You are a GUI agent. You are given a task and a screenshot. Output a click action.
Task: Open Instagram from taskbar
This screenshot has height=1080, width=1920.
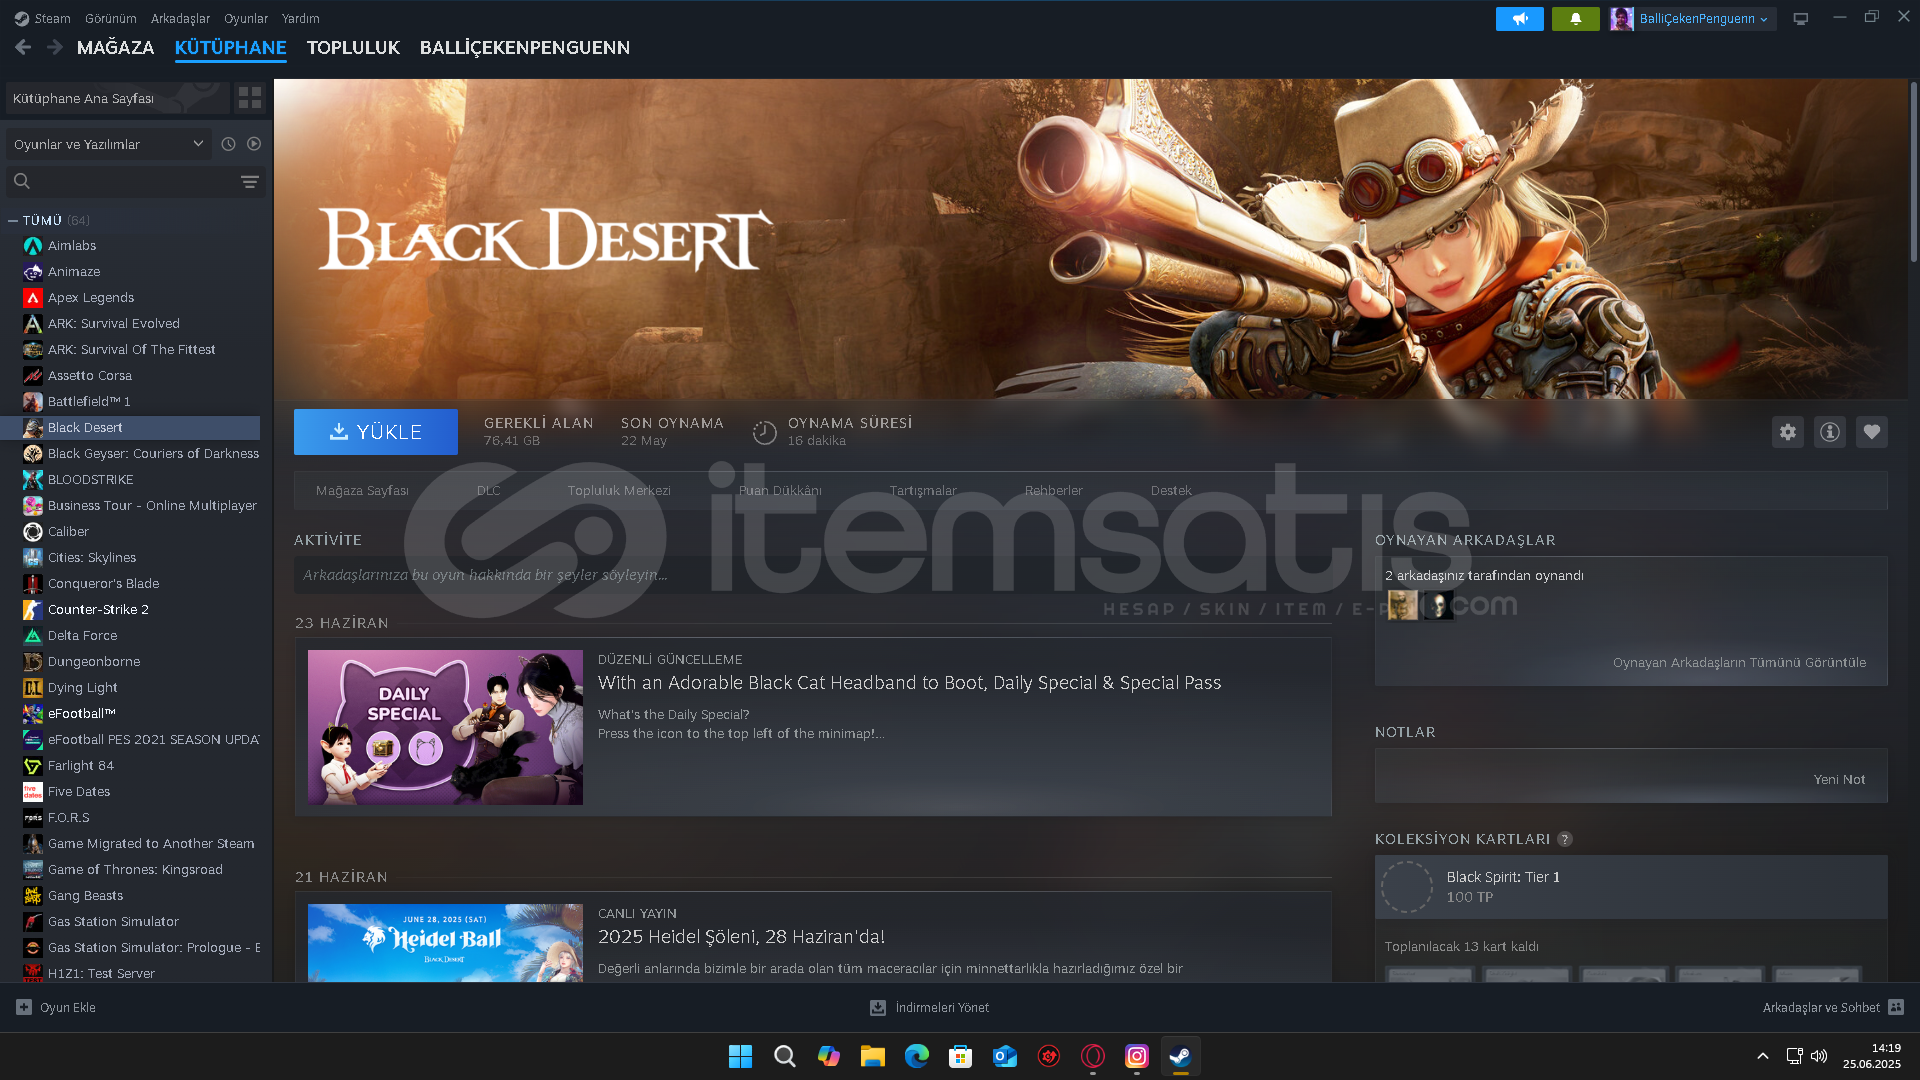point(1137,1056)
